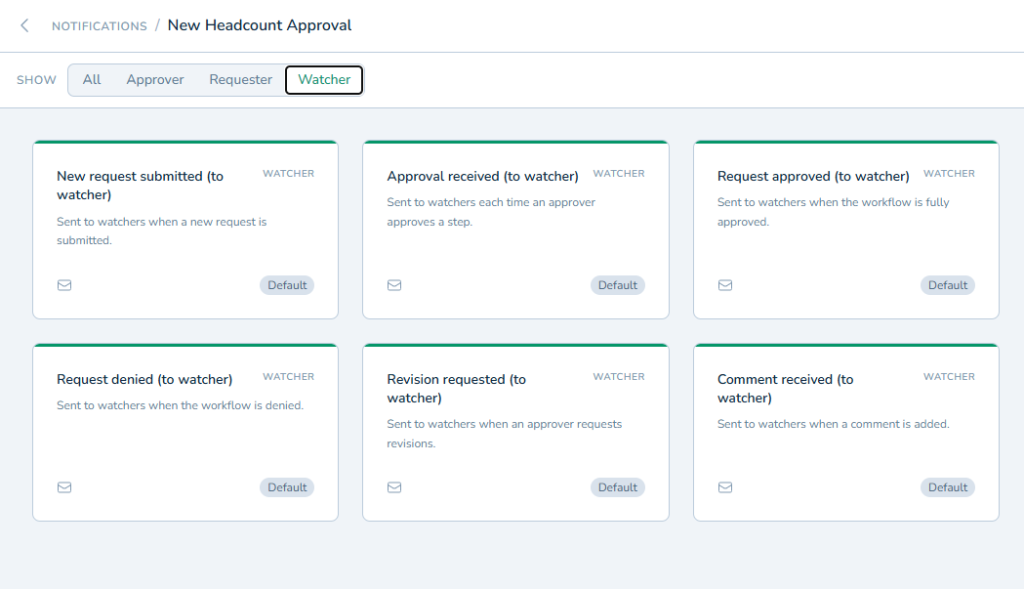Image resolution: width=1024 pixels, height=589 pixels.
Task: Filter by Requester notifications
Action: click(x=240, y=80)
